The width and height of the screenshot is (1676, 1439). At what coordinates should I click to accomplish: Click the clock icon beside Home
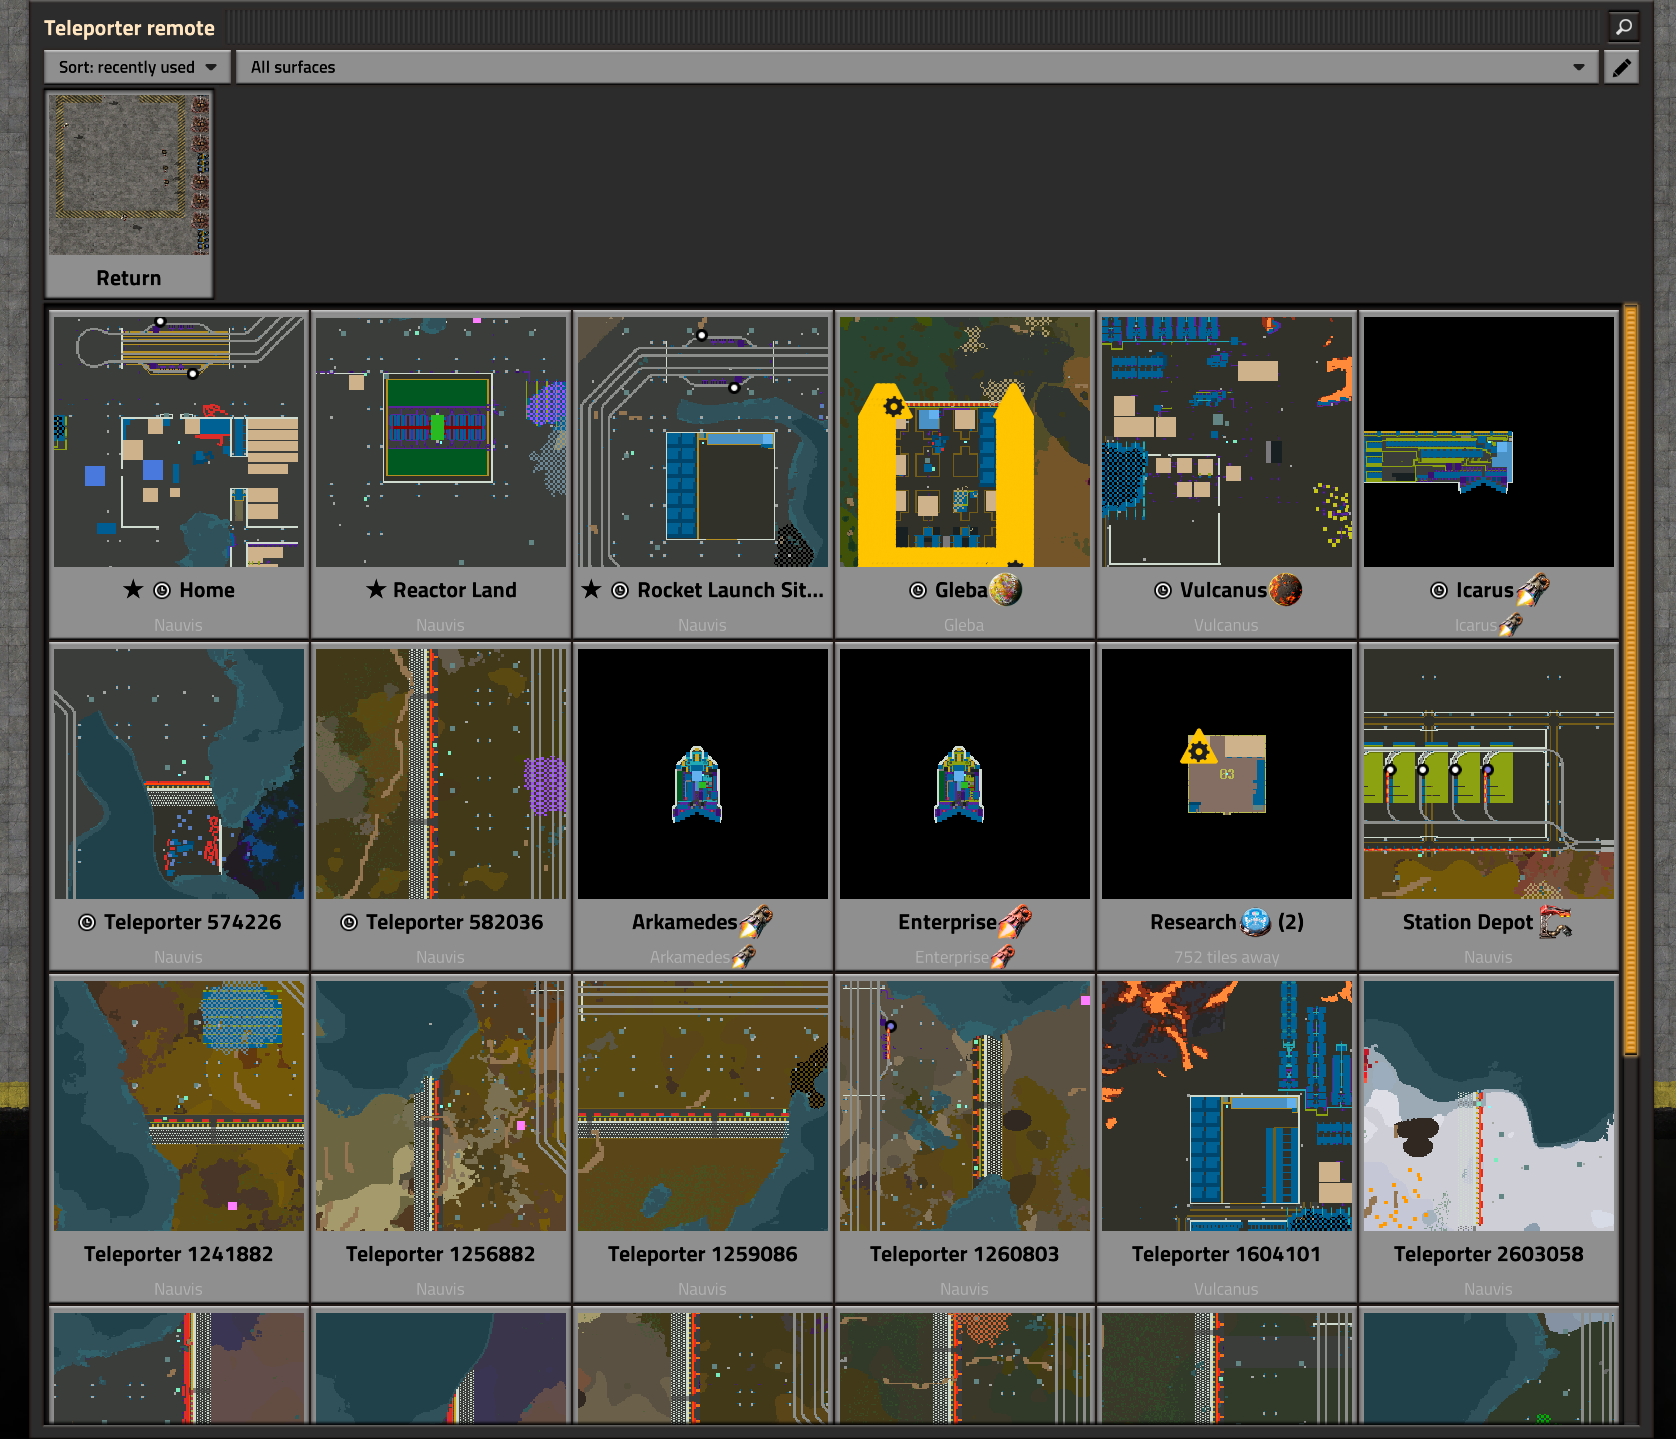pos(162,590)
